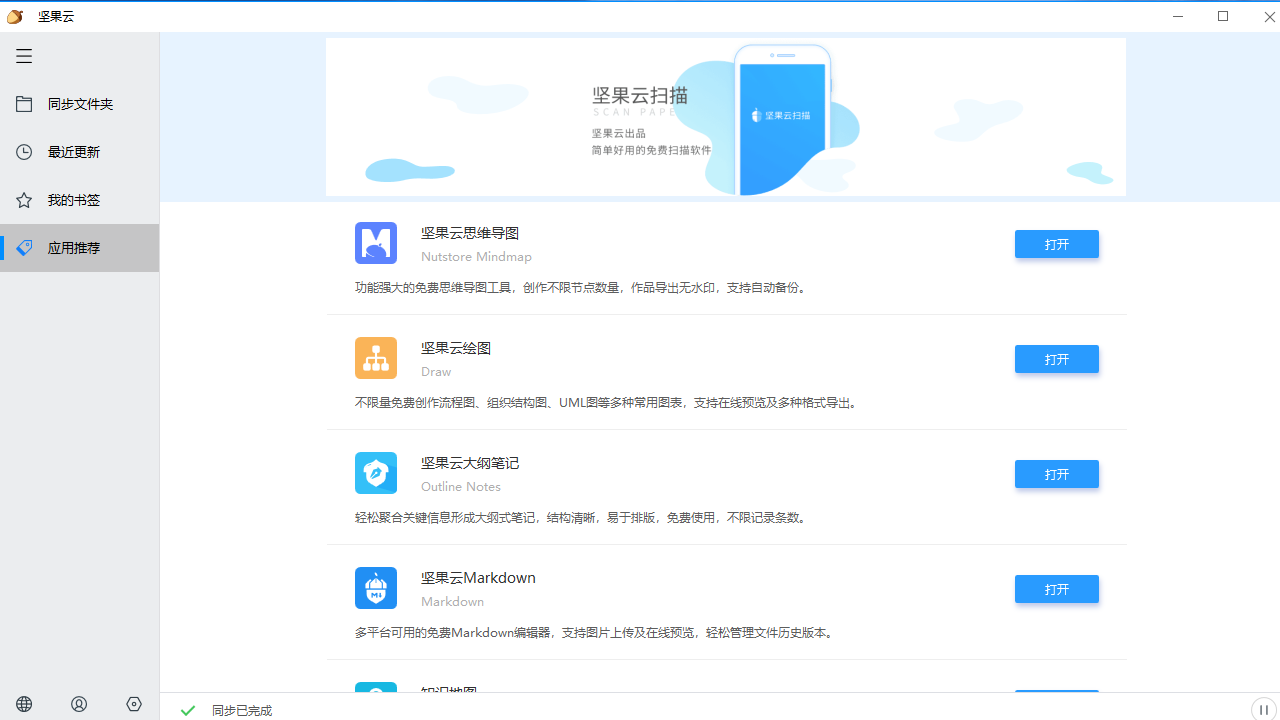1280x720 pixels.
Task: Open the hamburger menu icon
Action: pos(24,56)
